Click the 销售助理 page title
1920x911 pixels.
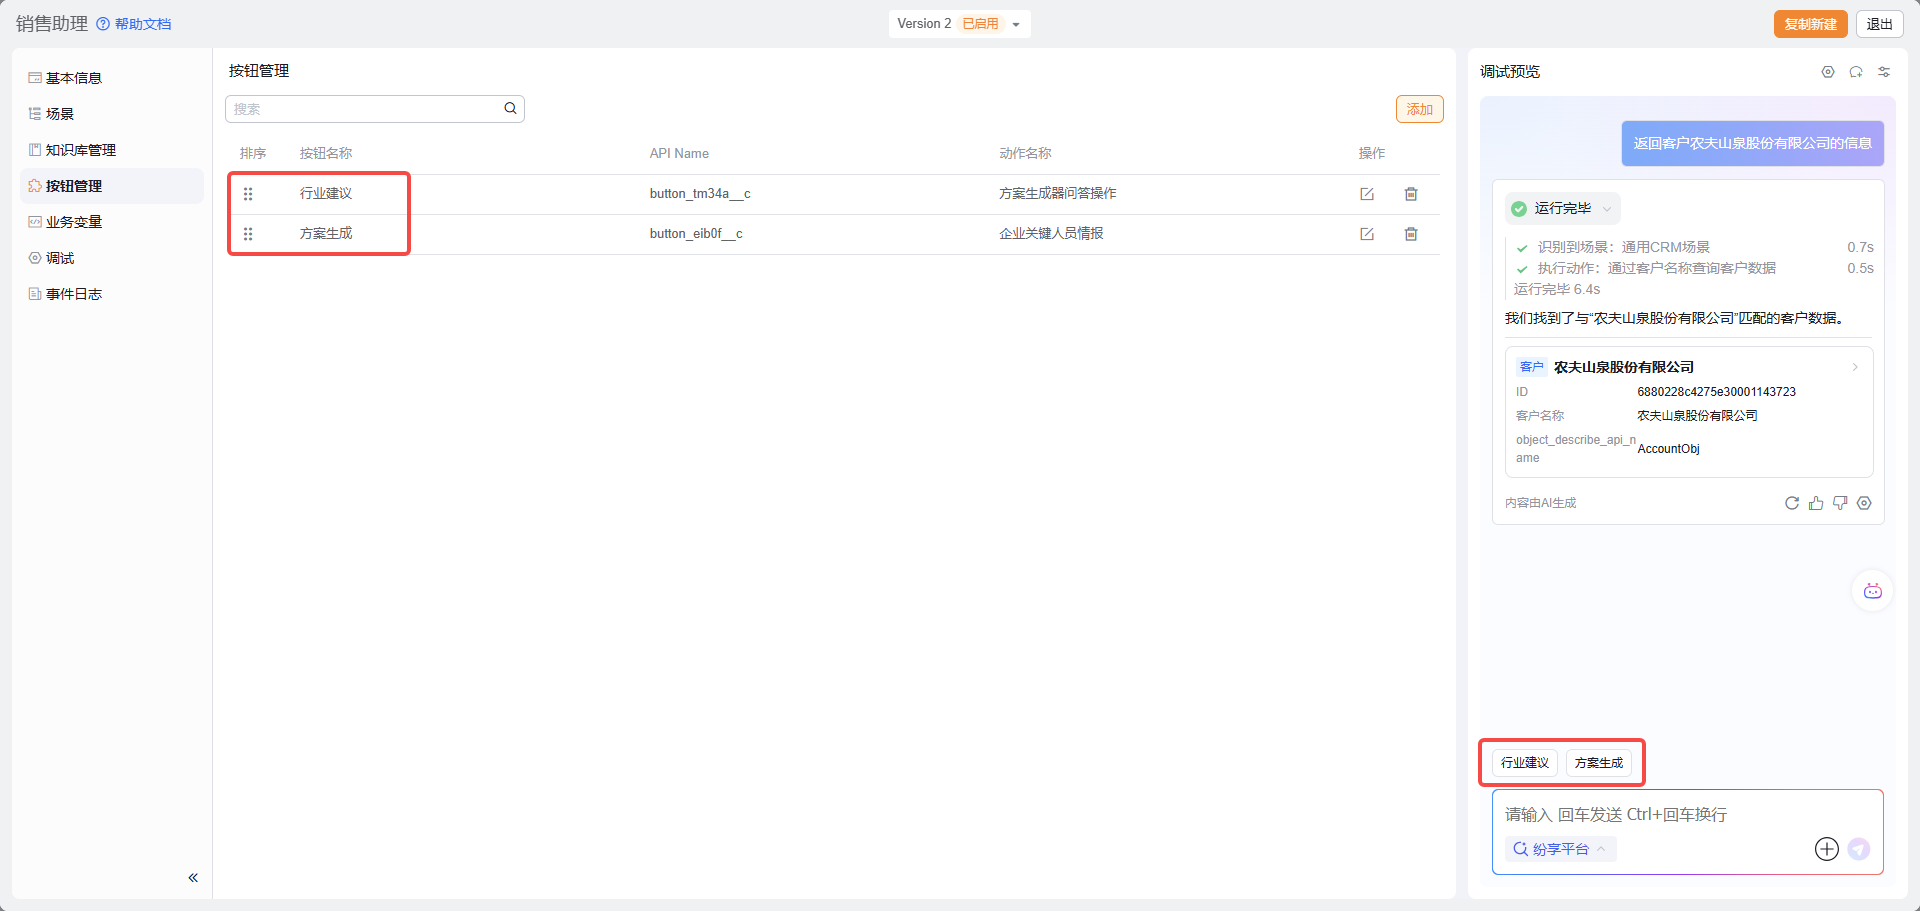pos(52,24)
